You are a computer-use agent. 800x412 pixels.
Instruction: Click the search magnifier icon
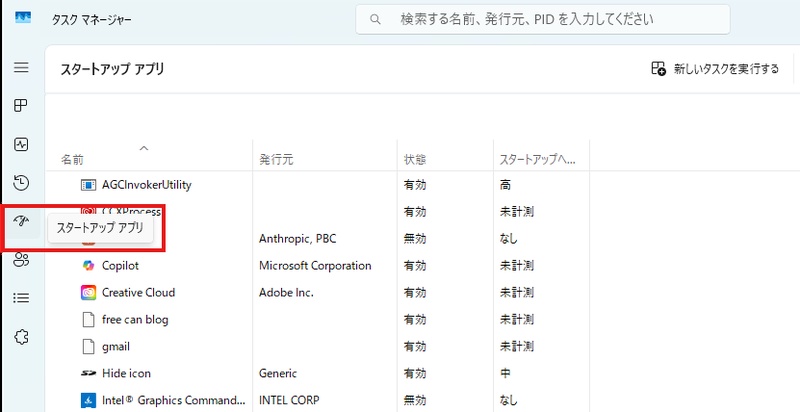click(x=376, y=20)
